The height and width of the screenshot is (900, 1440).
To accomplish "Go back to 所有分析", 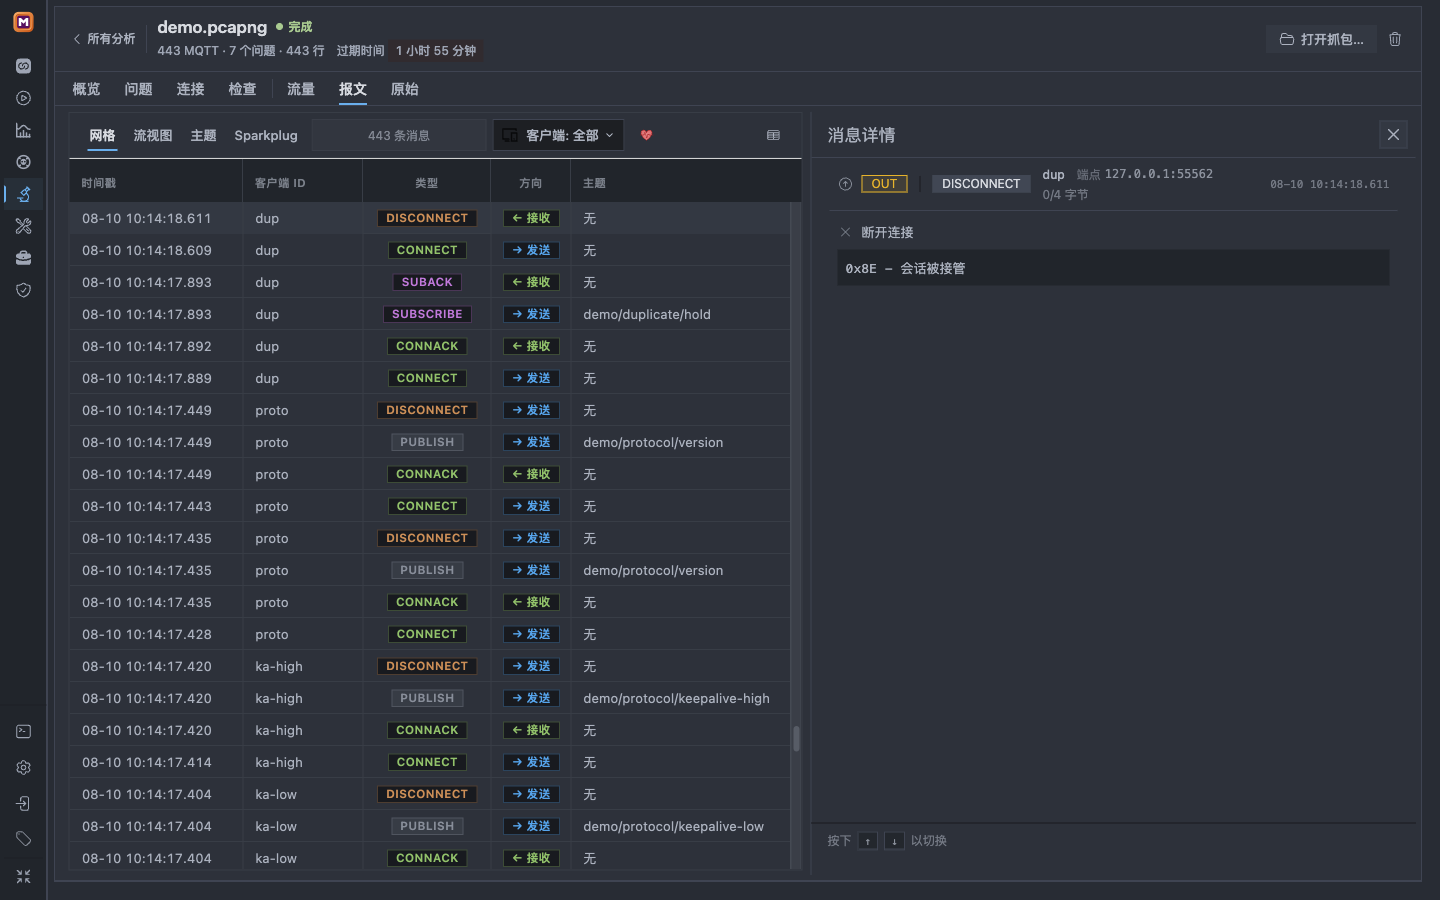I will 104,39.
